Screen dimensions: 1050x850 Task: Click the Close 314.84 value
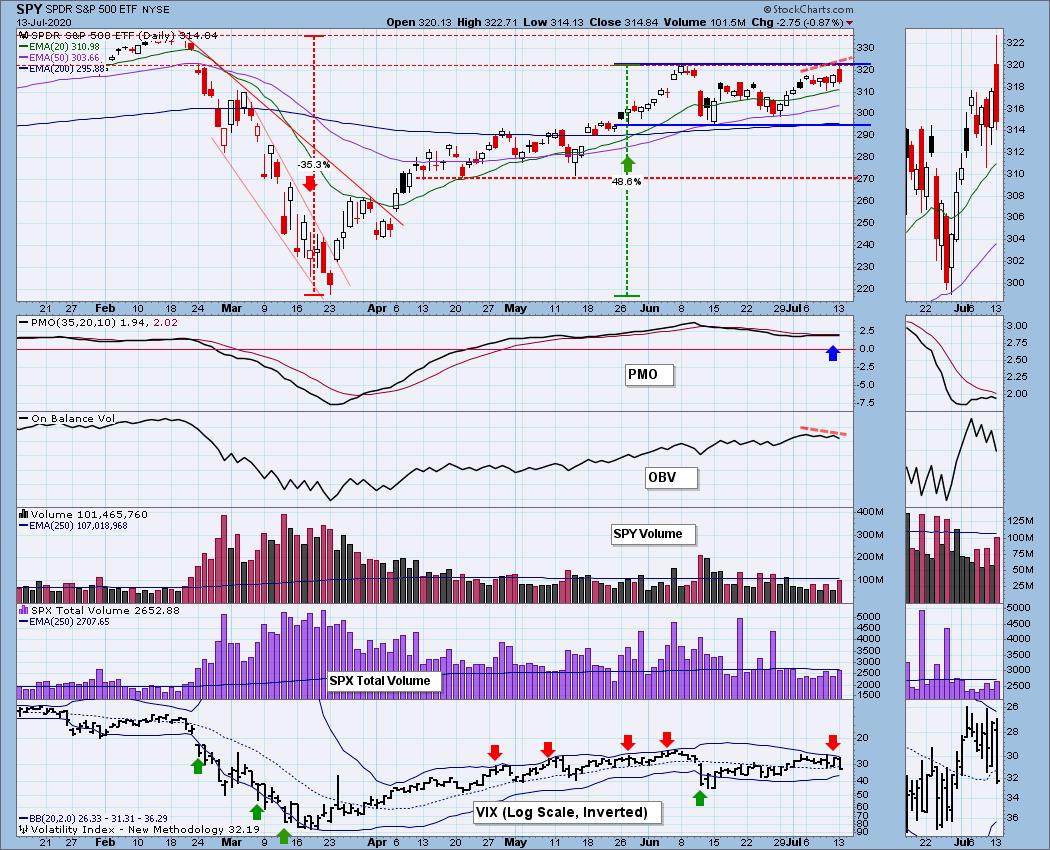(623, 22)
